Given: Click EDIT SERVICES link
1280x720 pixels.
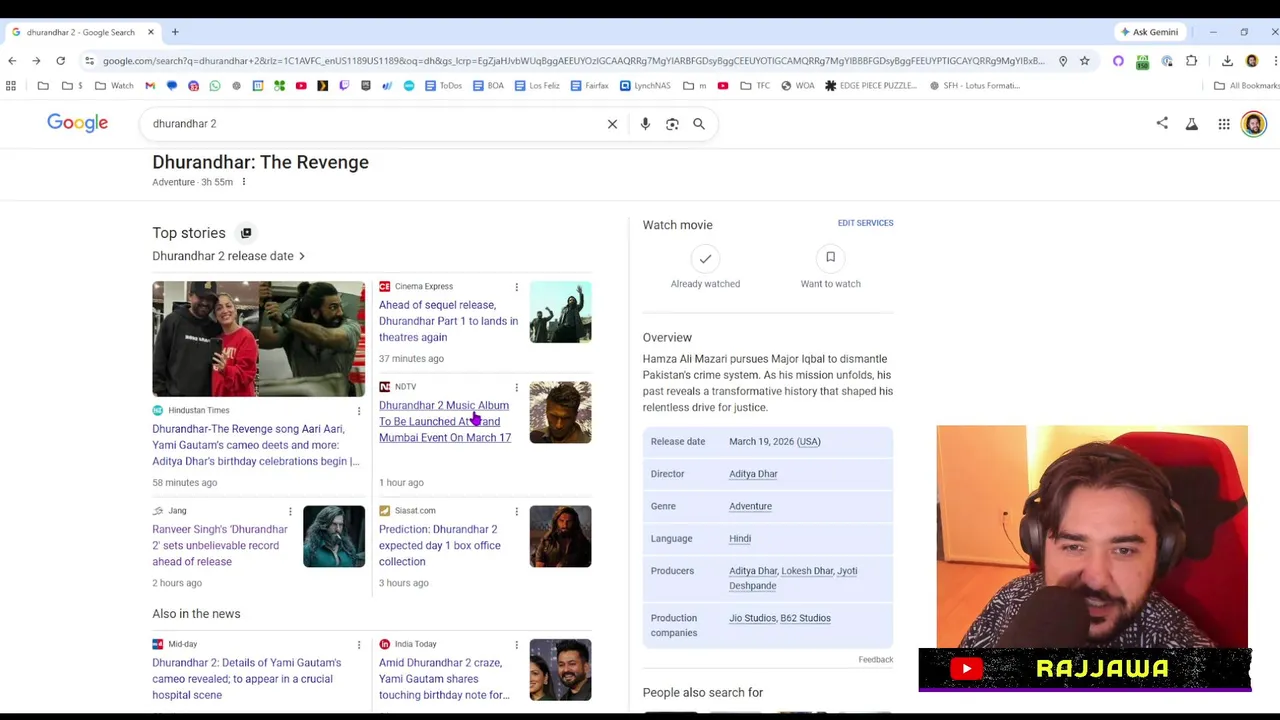Looking at the screenshot, I should (865, 223).
